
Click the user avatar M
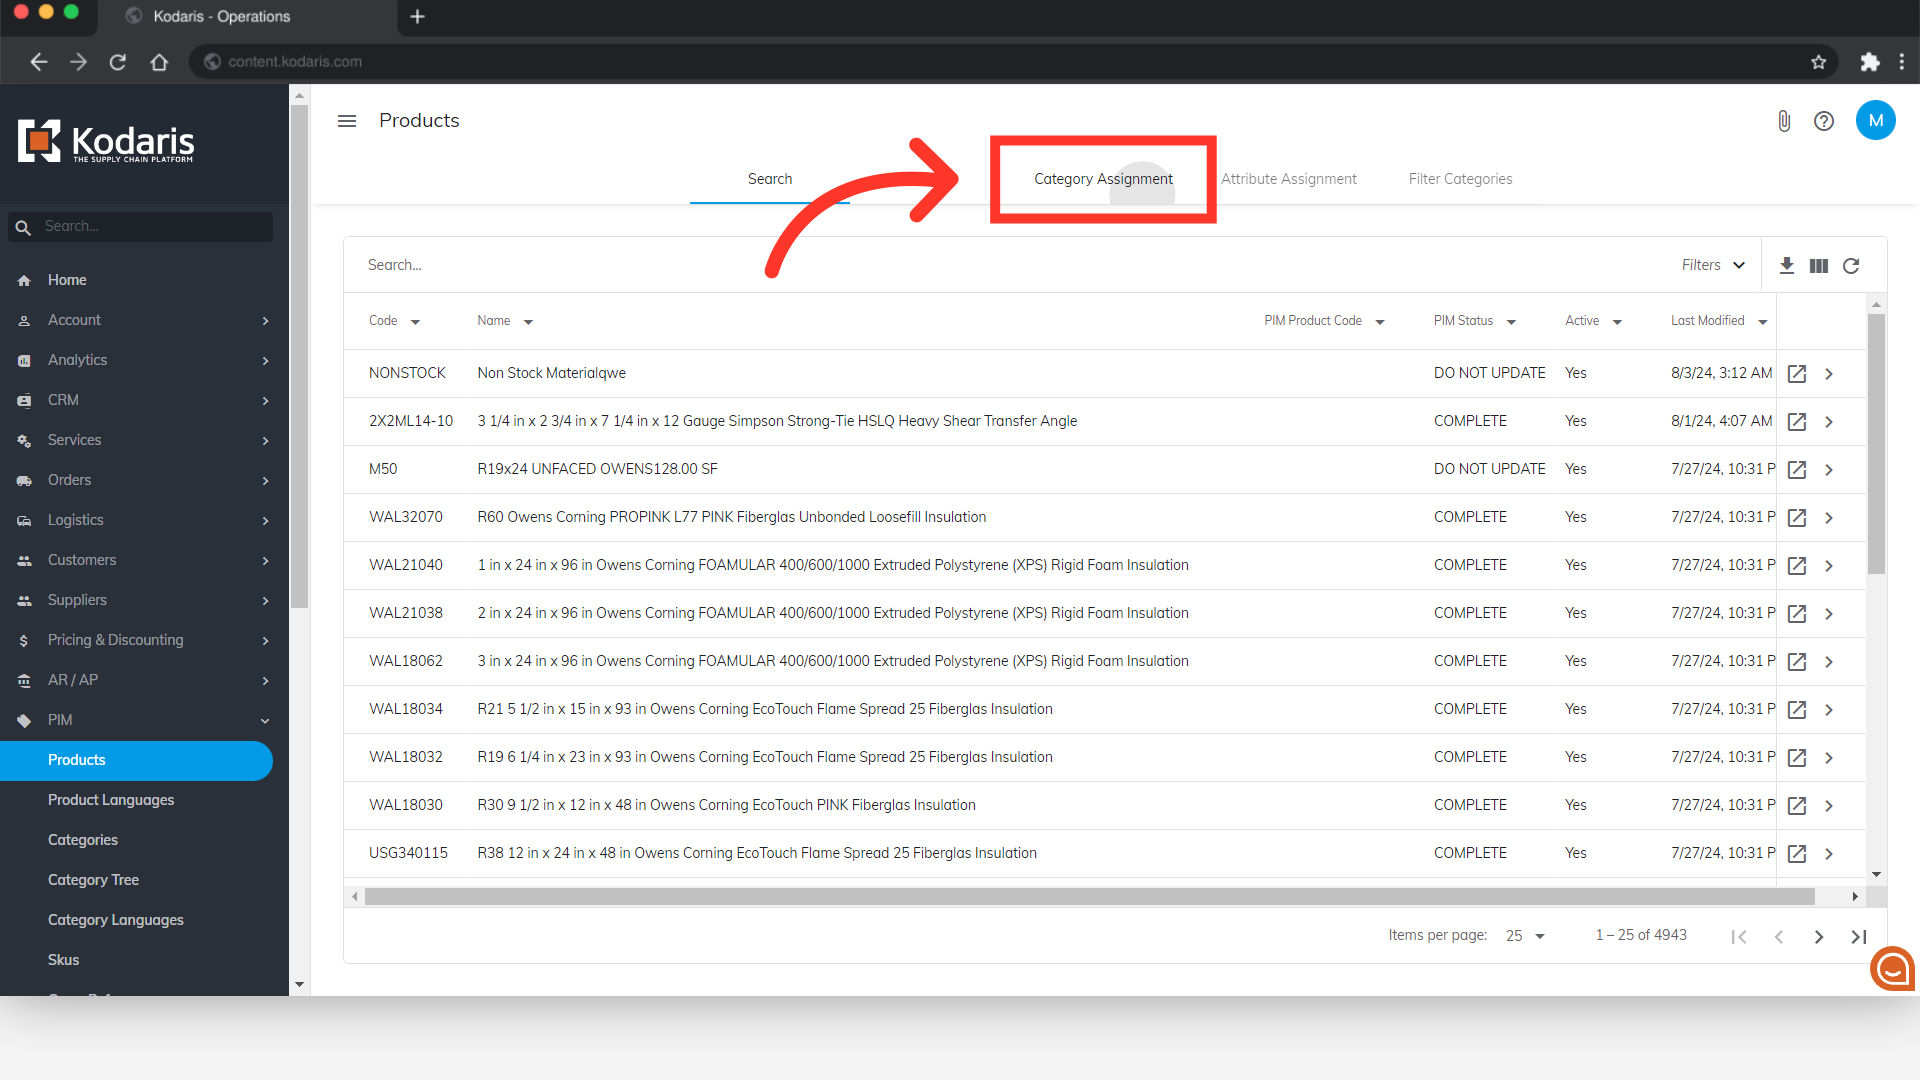pos(1875,121)
